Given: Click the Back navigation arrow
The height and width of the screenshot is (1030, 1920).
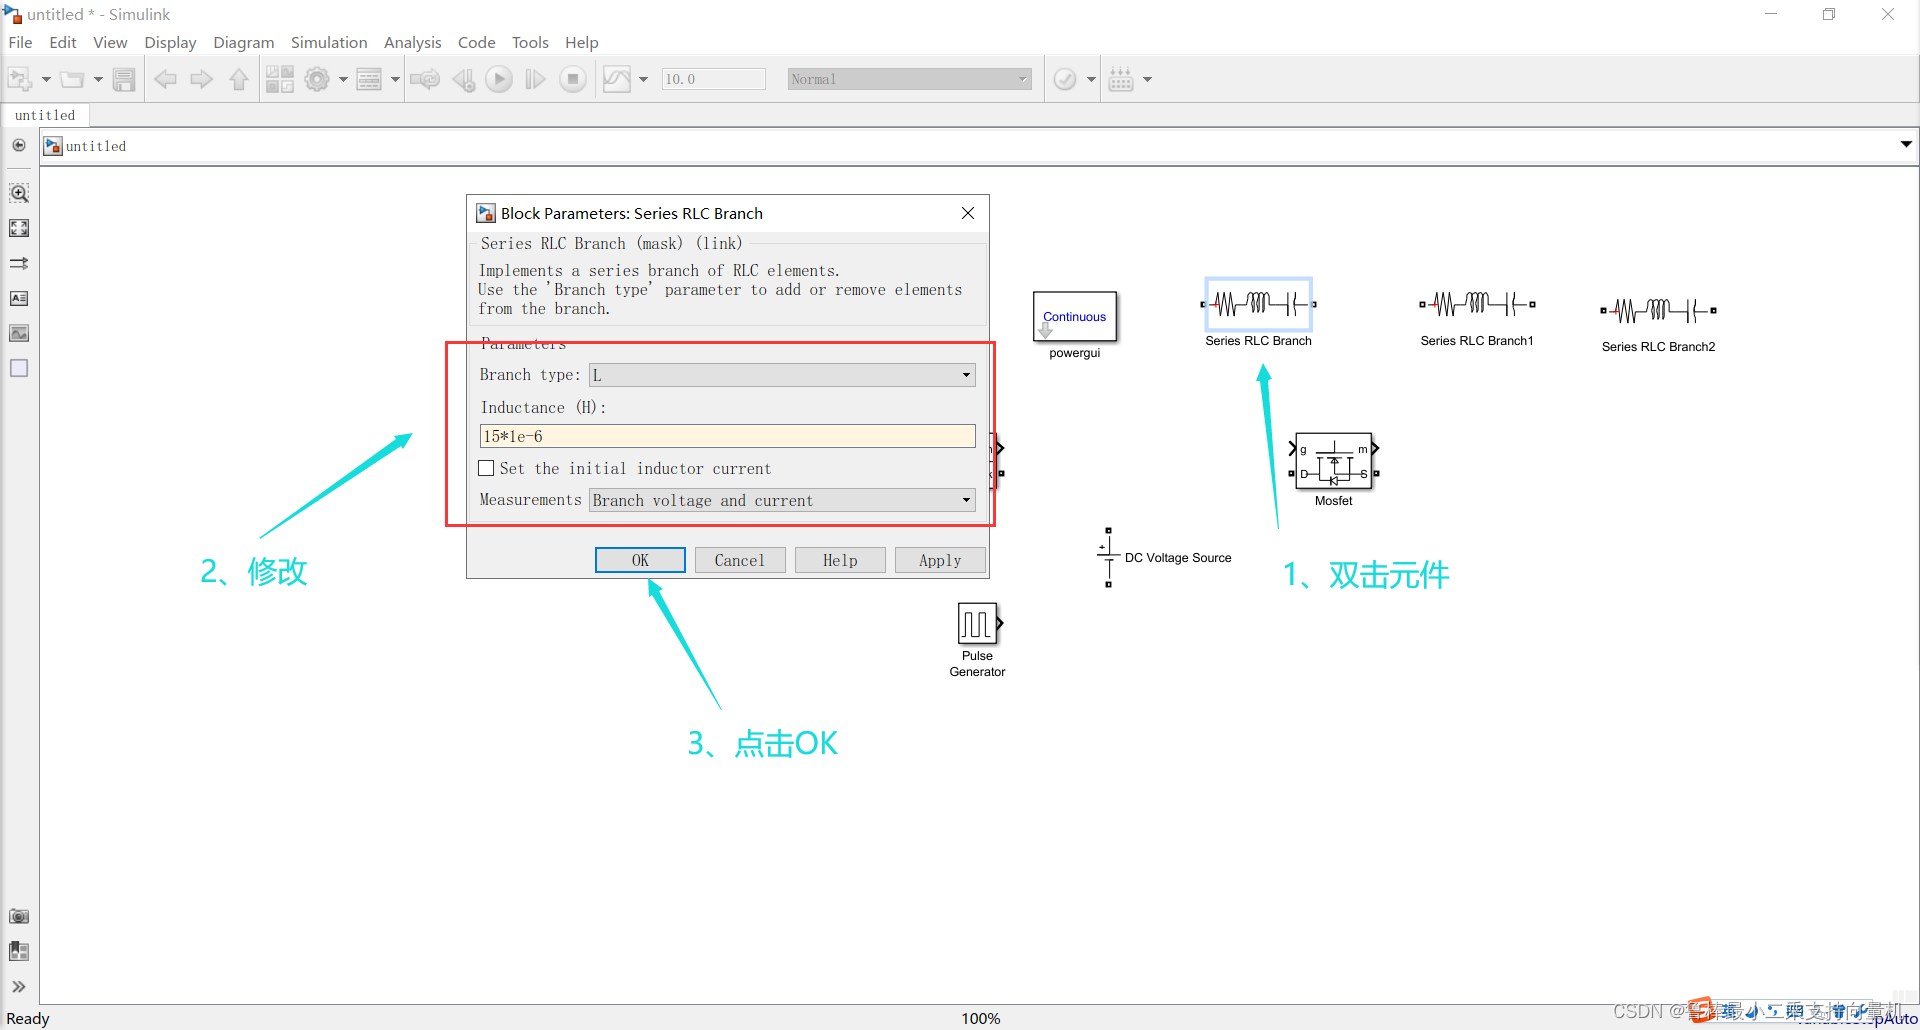Looking at the screenshot, I should pyautogui.click(x=166, y=79).
